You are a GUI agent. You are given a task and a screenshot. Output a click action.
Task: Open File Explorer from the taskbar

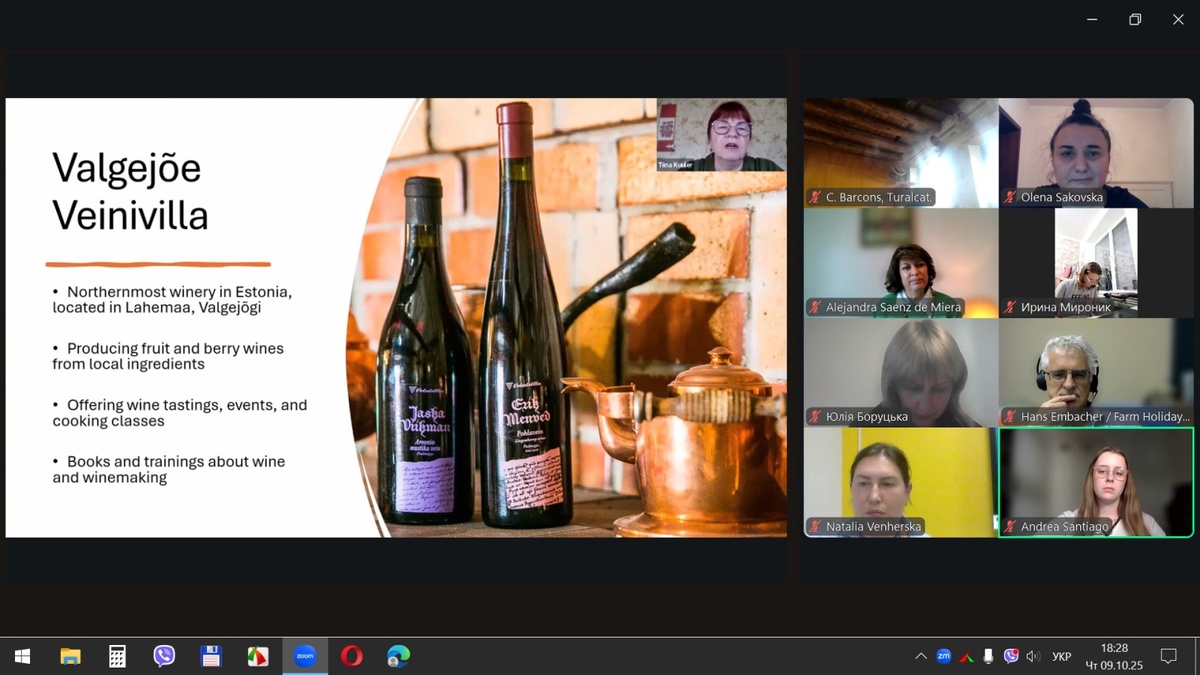pyautogui.click(x=70, y=656)
